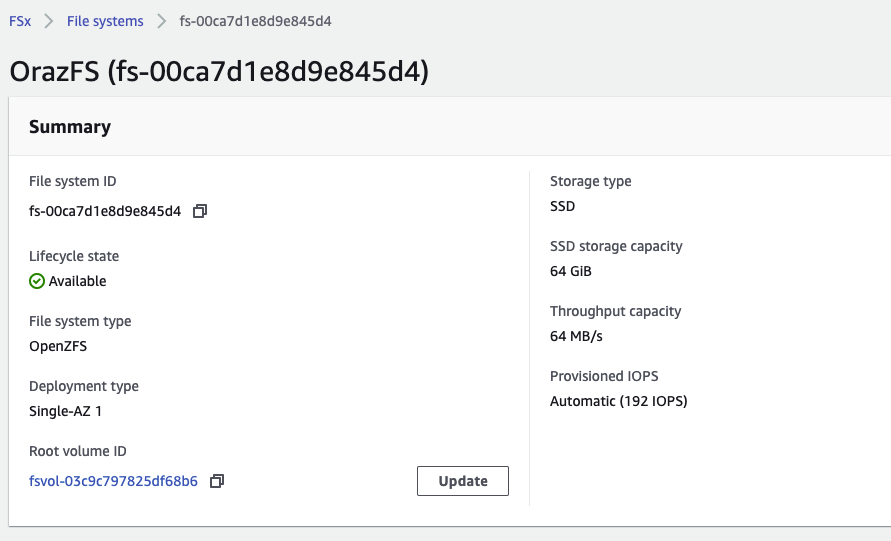This screenshot has height=541, width=891.
Task: Click the green Available status checkmark icon
Action: 37,281
